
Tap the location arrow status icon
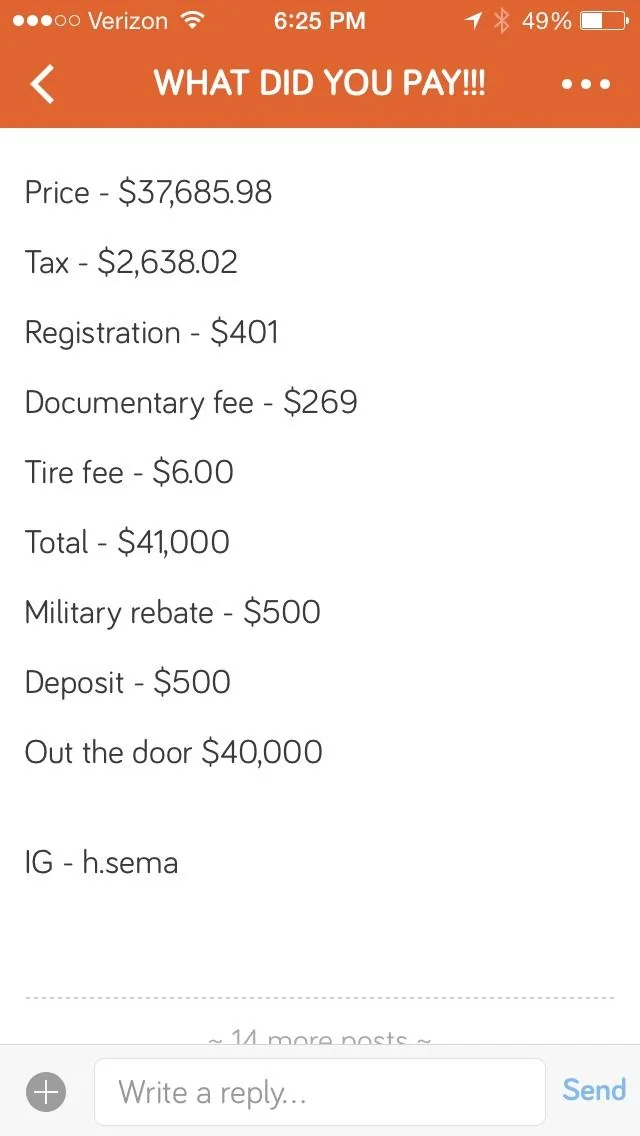pyautogui.click(x=473, y=22)
